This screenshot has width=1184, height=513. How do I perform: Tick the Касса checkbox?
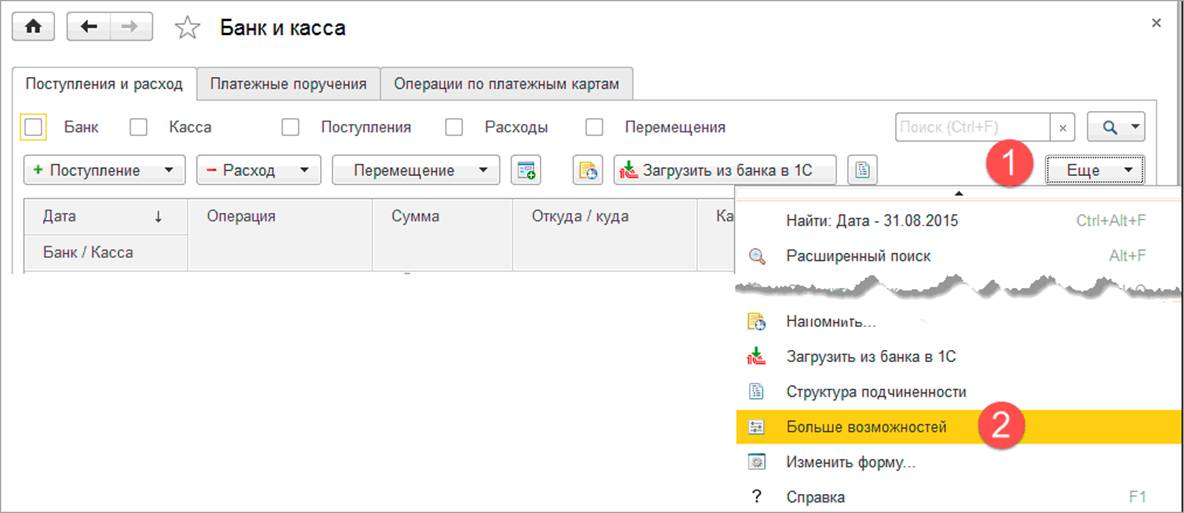coord(139,128)
